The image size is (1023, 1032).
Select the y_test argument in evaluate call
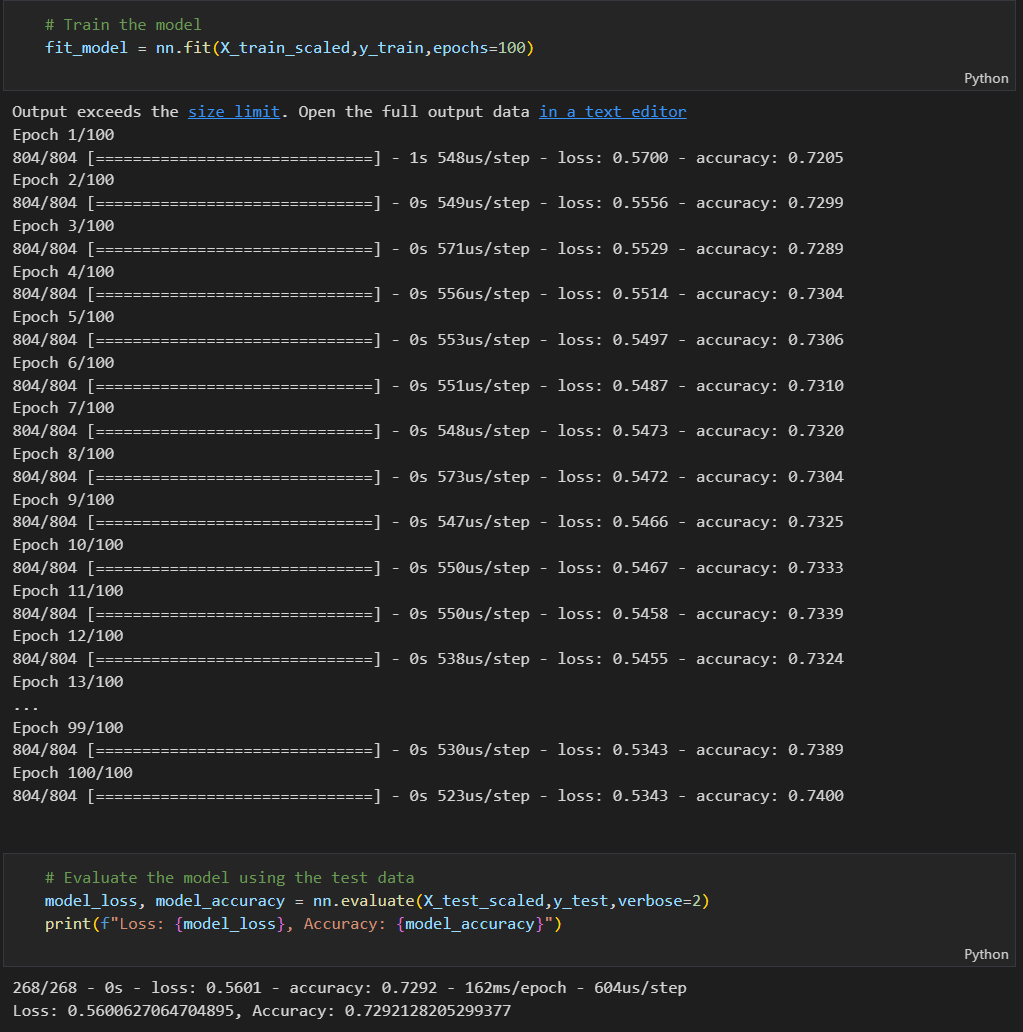(580, 900)
